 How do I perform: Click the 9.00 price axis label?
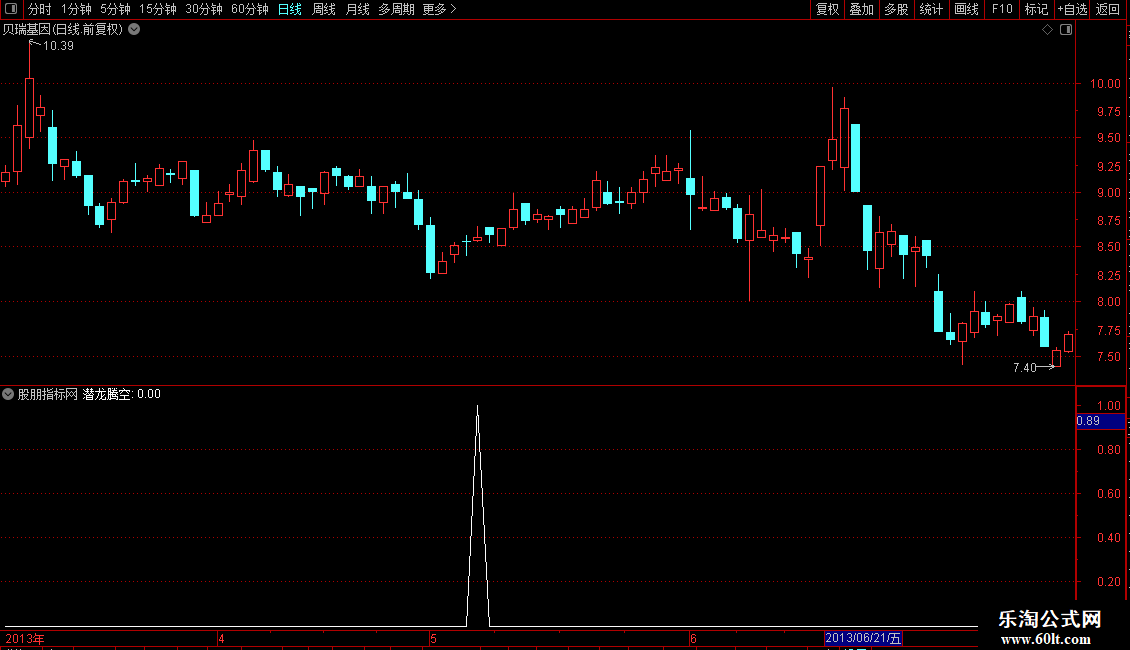1108,192
